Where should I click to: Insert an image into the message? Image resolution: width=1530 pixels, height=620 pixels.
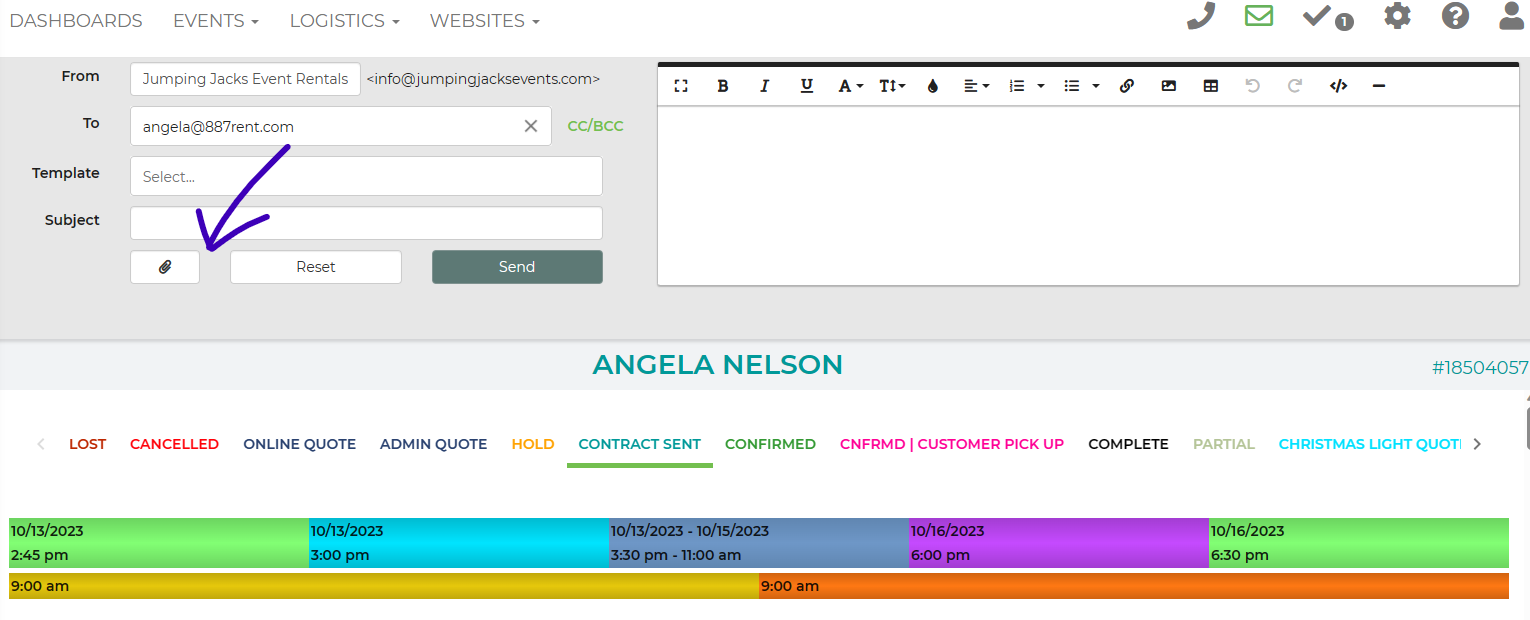coord(1169,86)
